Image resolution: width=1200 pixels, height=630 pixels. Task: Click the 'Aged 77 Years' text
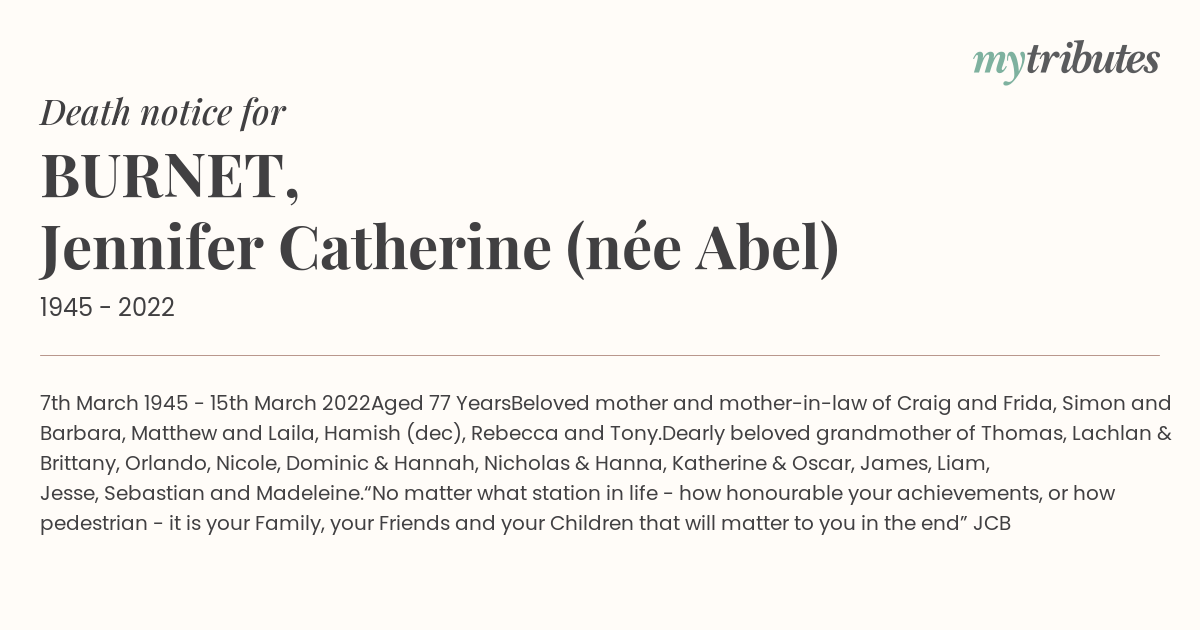click(x=441, y=404)
